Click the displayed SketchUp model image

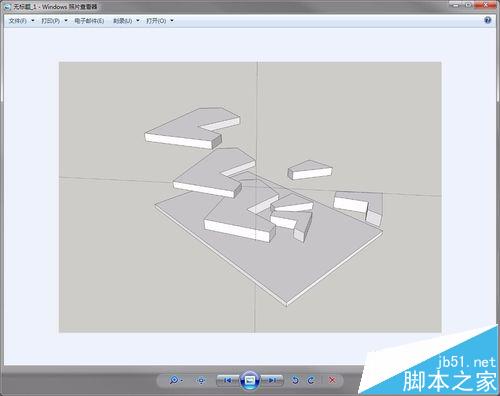pyautogui.click(x=250, y=197)
